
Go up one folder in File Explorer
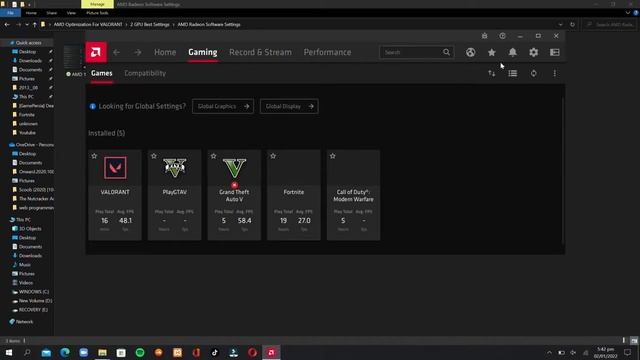coord(35,24)
